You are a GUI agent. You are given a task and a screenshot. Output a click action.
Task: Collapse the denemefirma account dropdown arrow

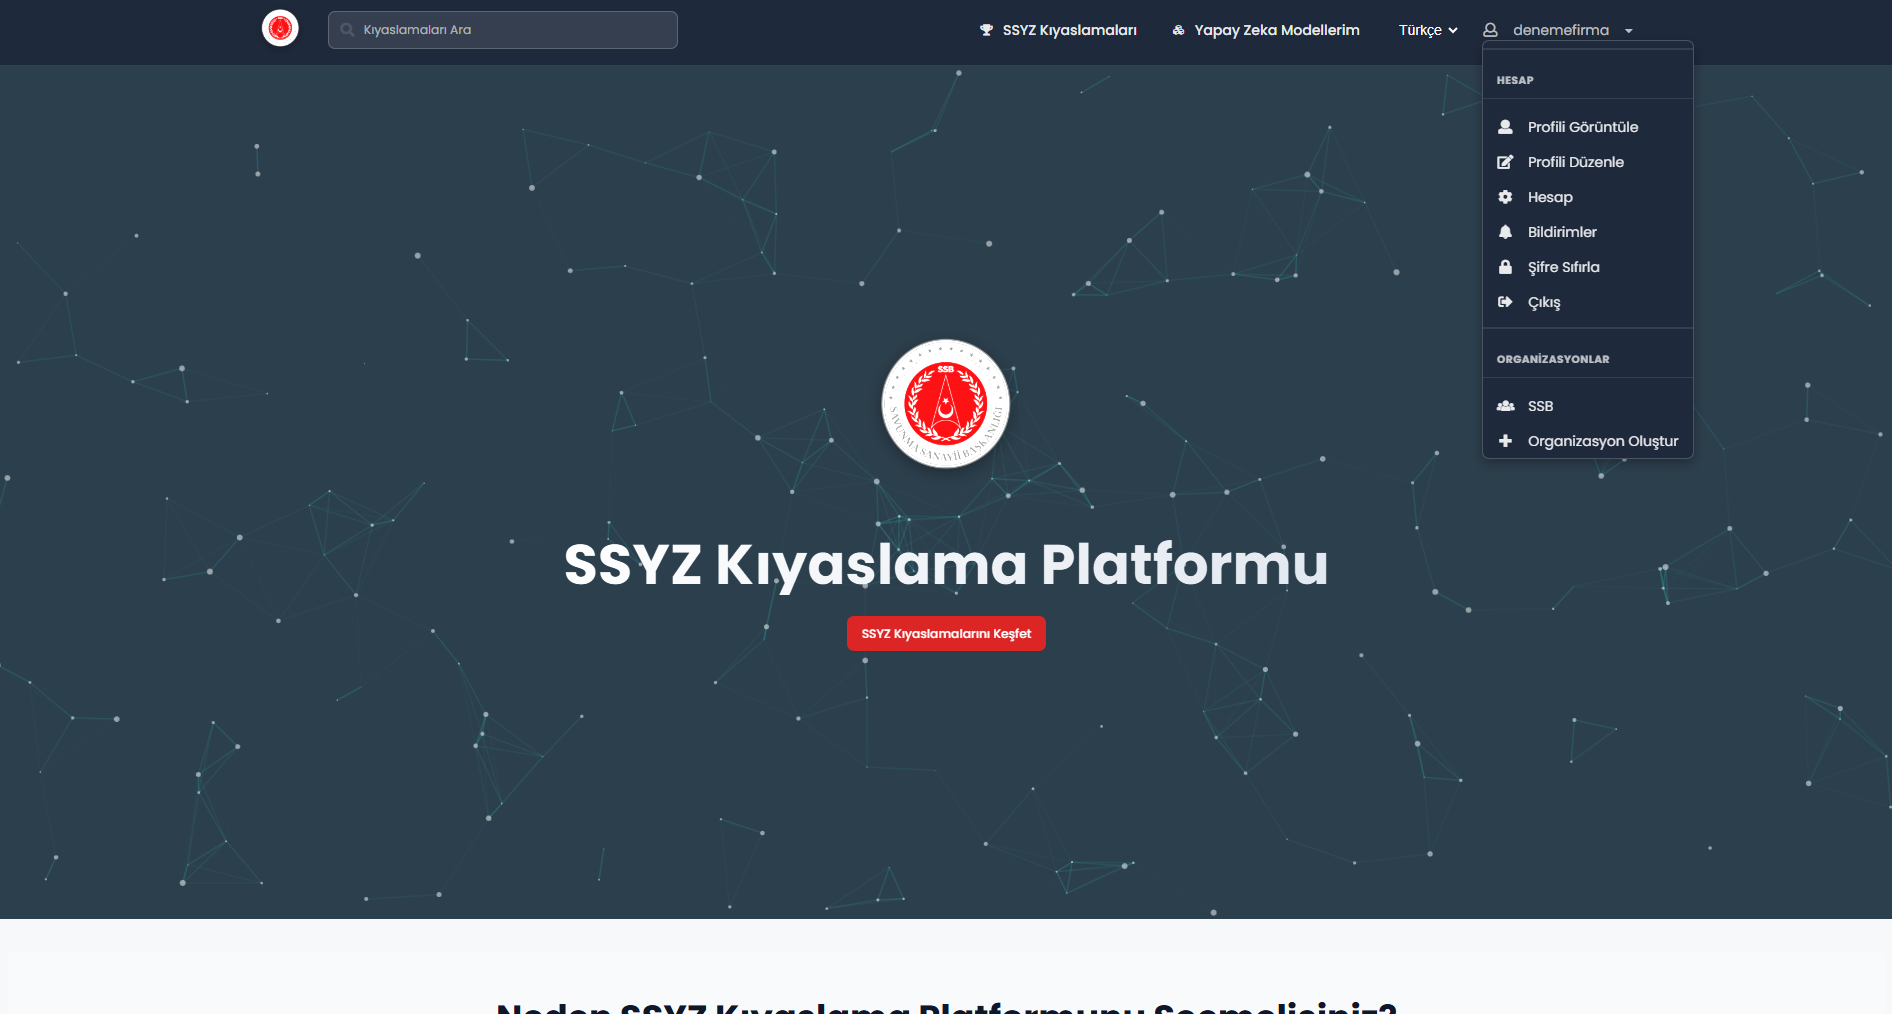(x=1629, y=31)
